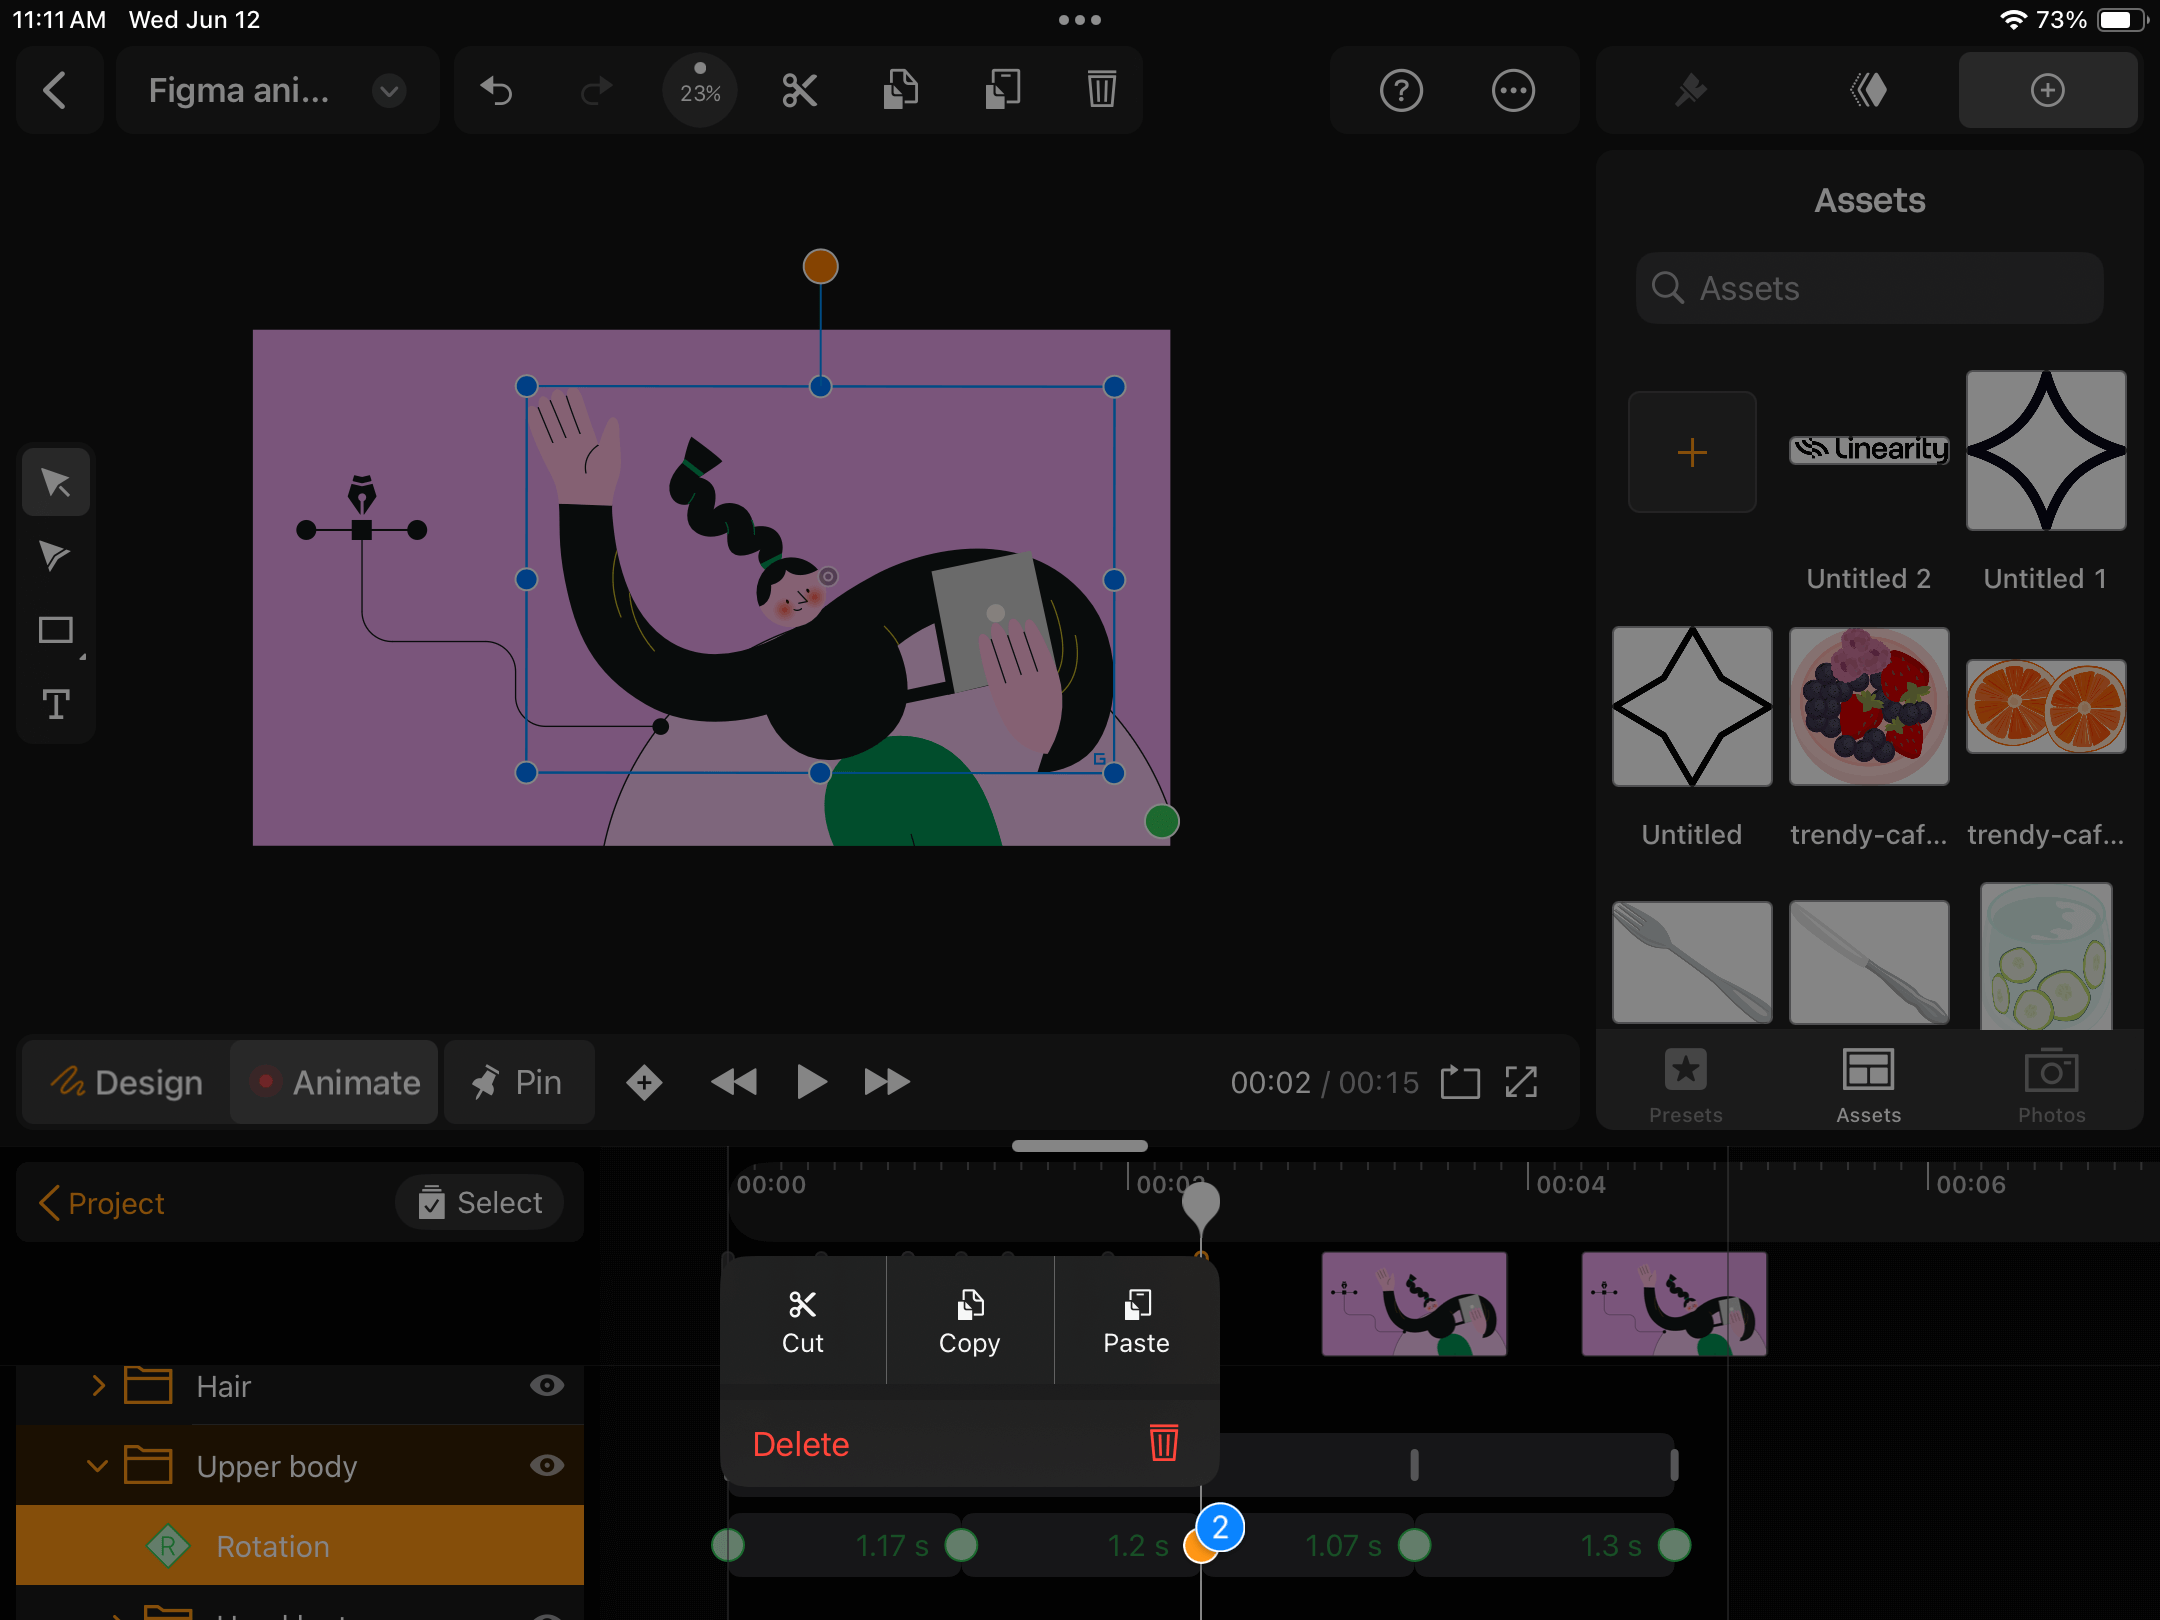Image resolution: width=2160 pixels, height=1620 pixels.
Task: Click the Delete/trash icon in toolbar
Action: (1102, 92)
